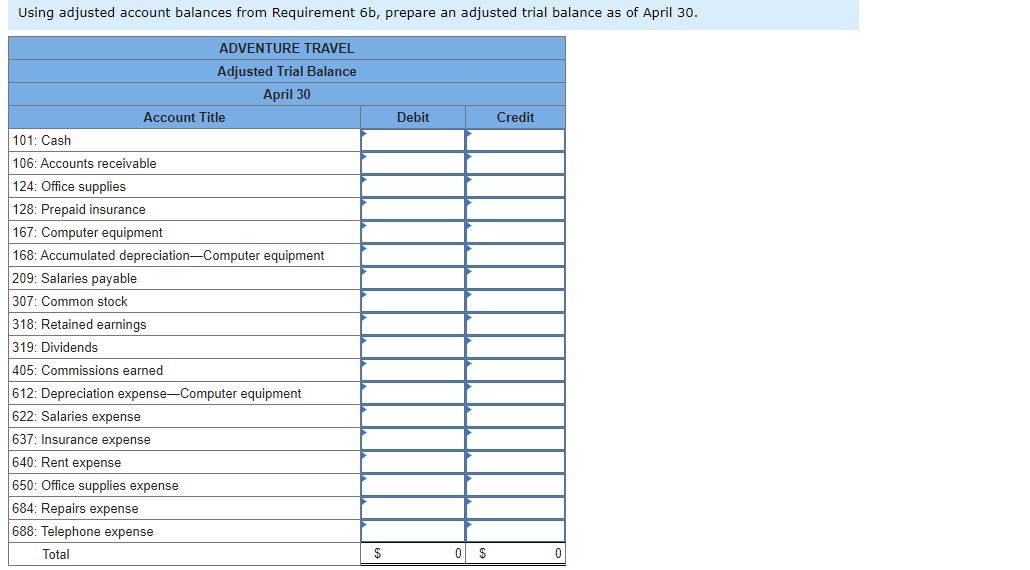Select Credit cell for Office supplies expense row 650
Image resolution: width=1030 pixels, height=570 pixels.
click(516, 485)
